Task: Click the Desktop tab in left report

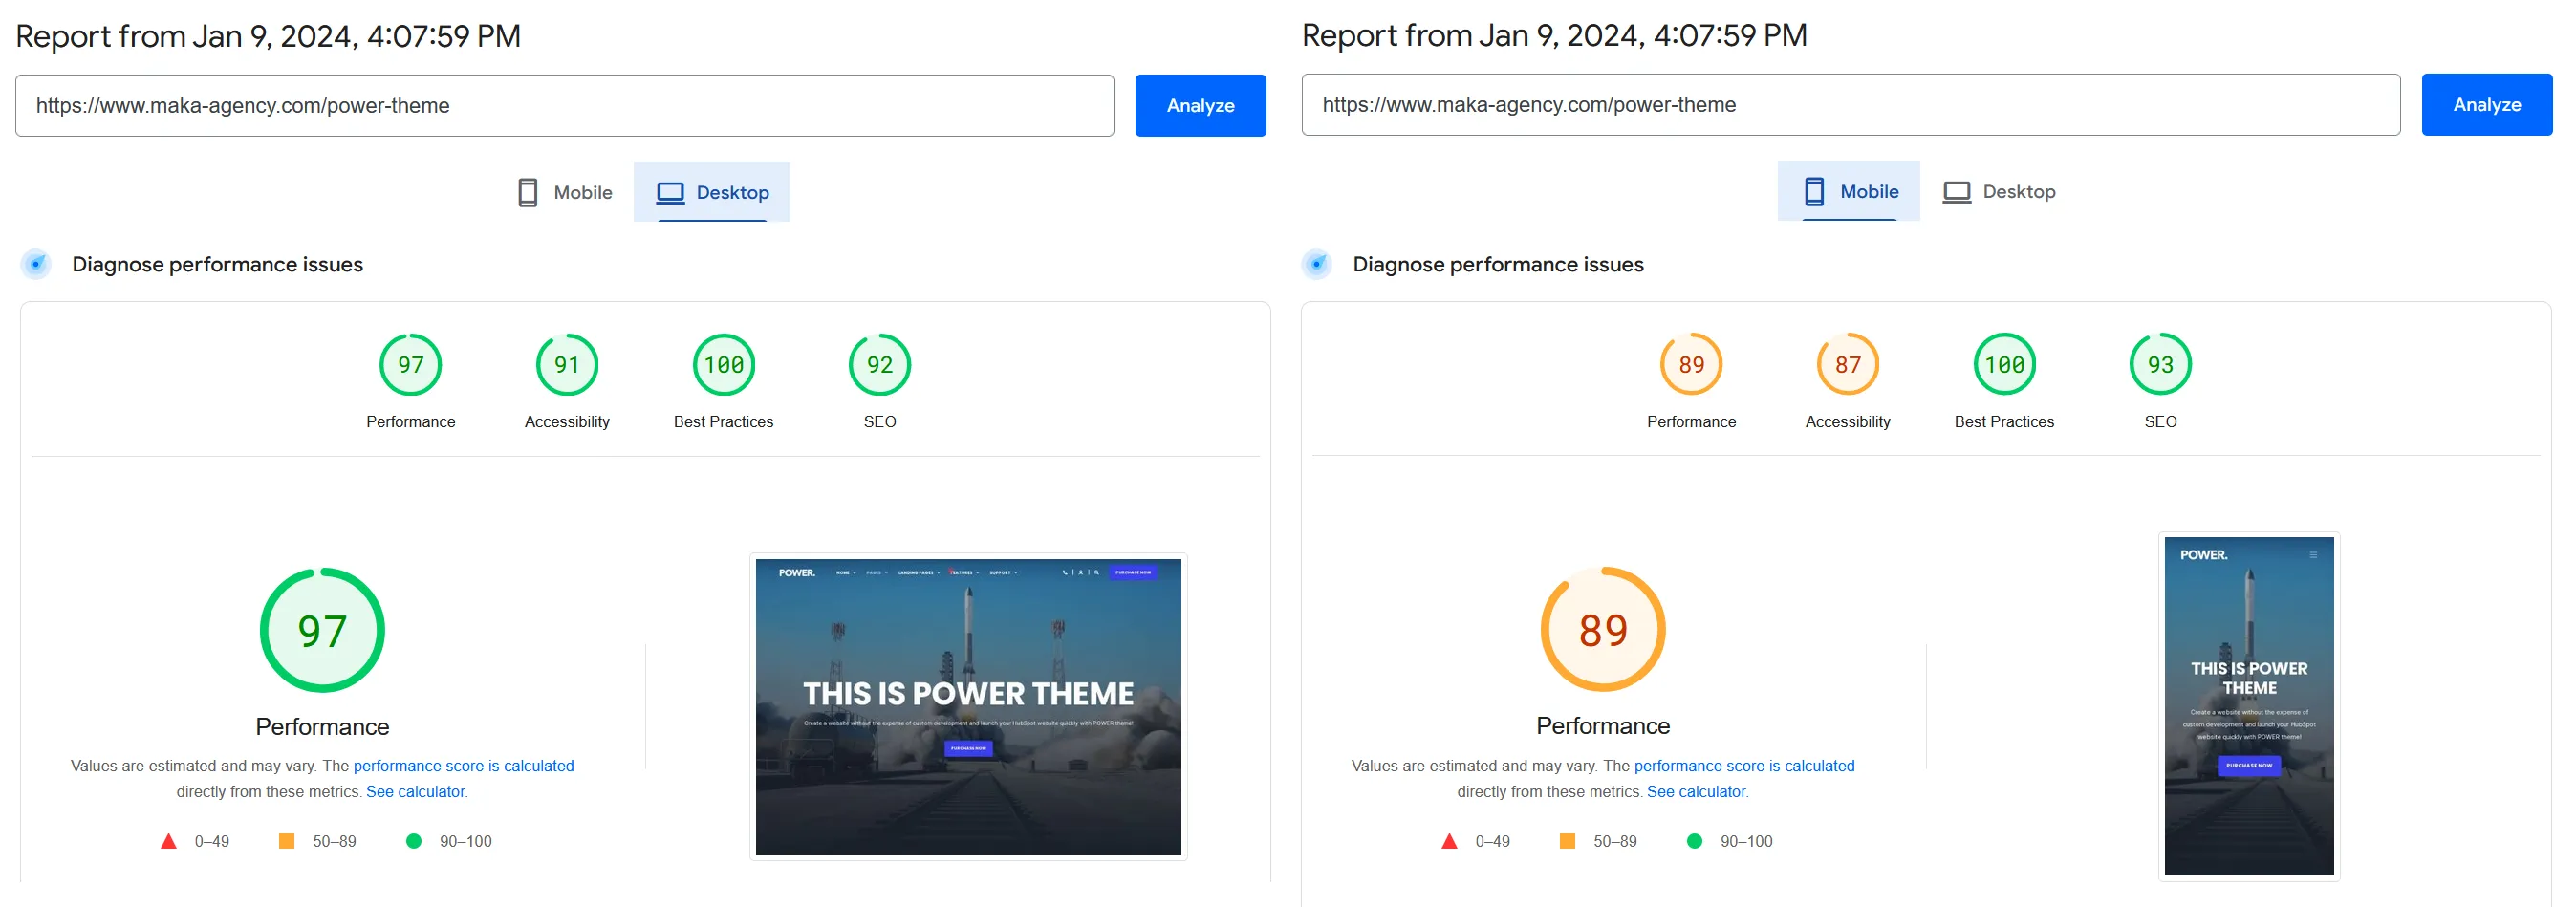Action: (712, 192)
